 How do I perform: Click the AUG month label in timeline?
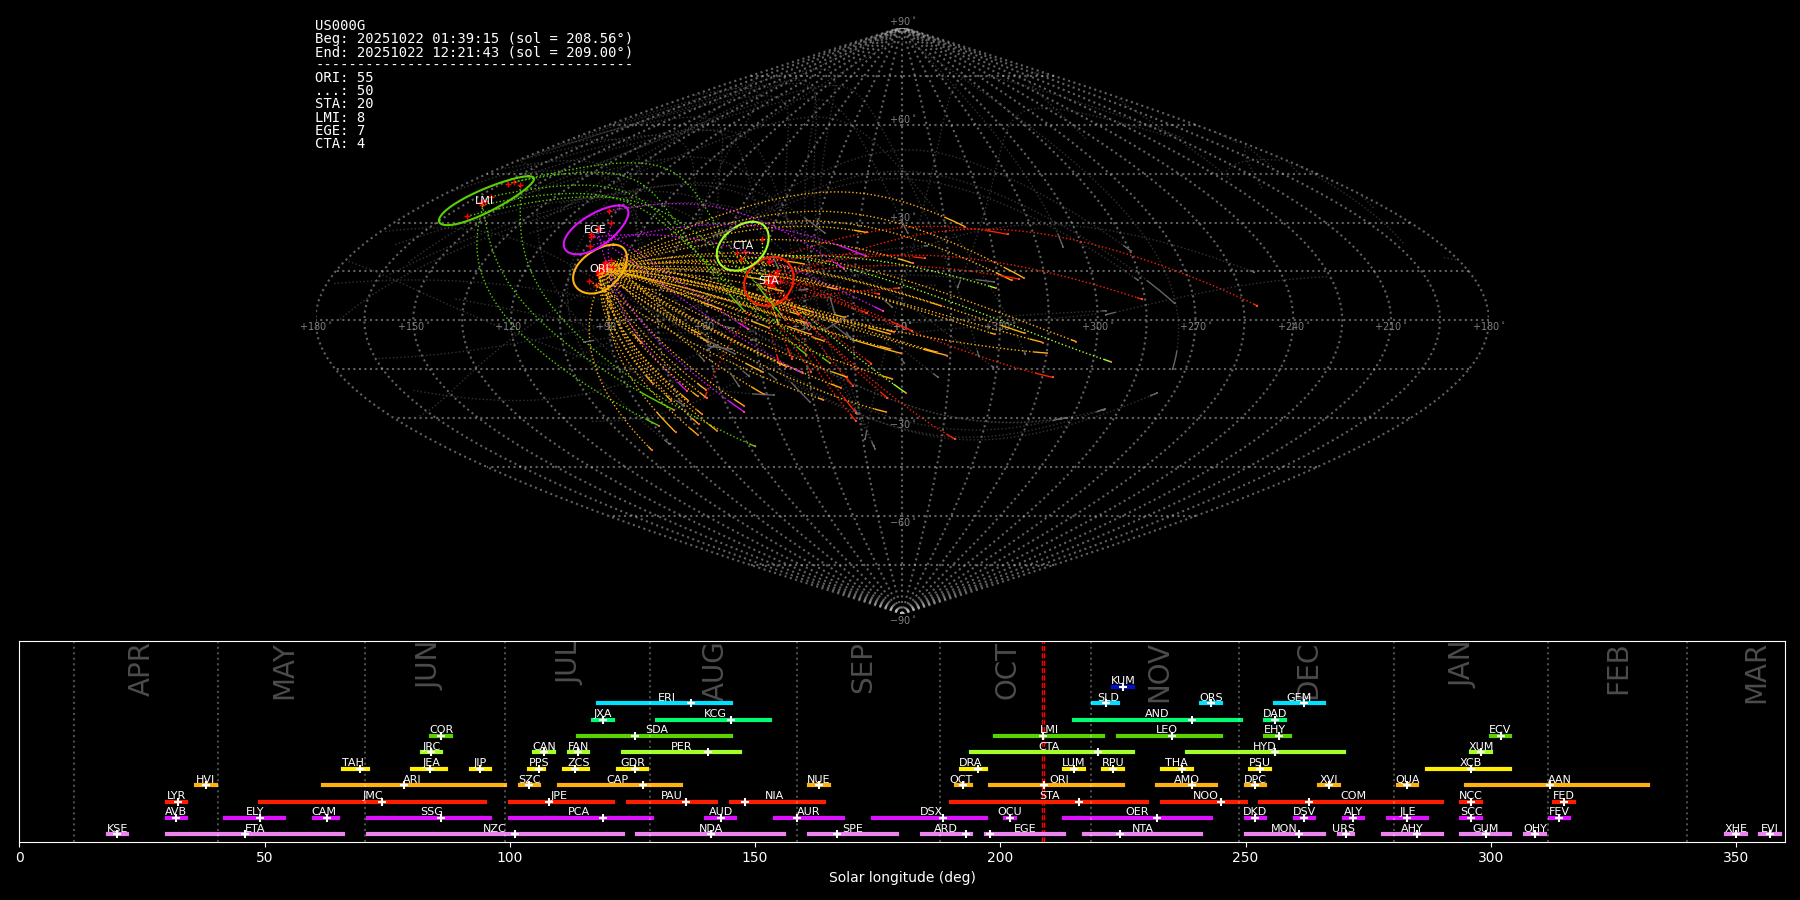tap(713, 672)
